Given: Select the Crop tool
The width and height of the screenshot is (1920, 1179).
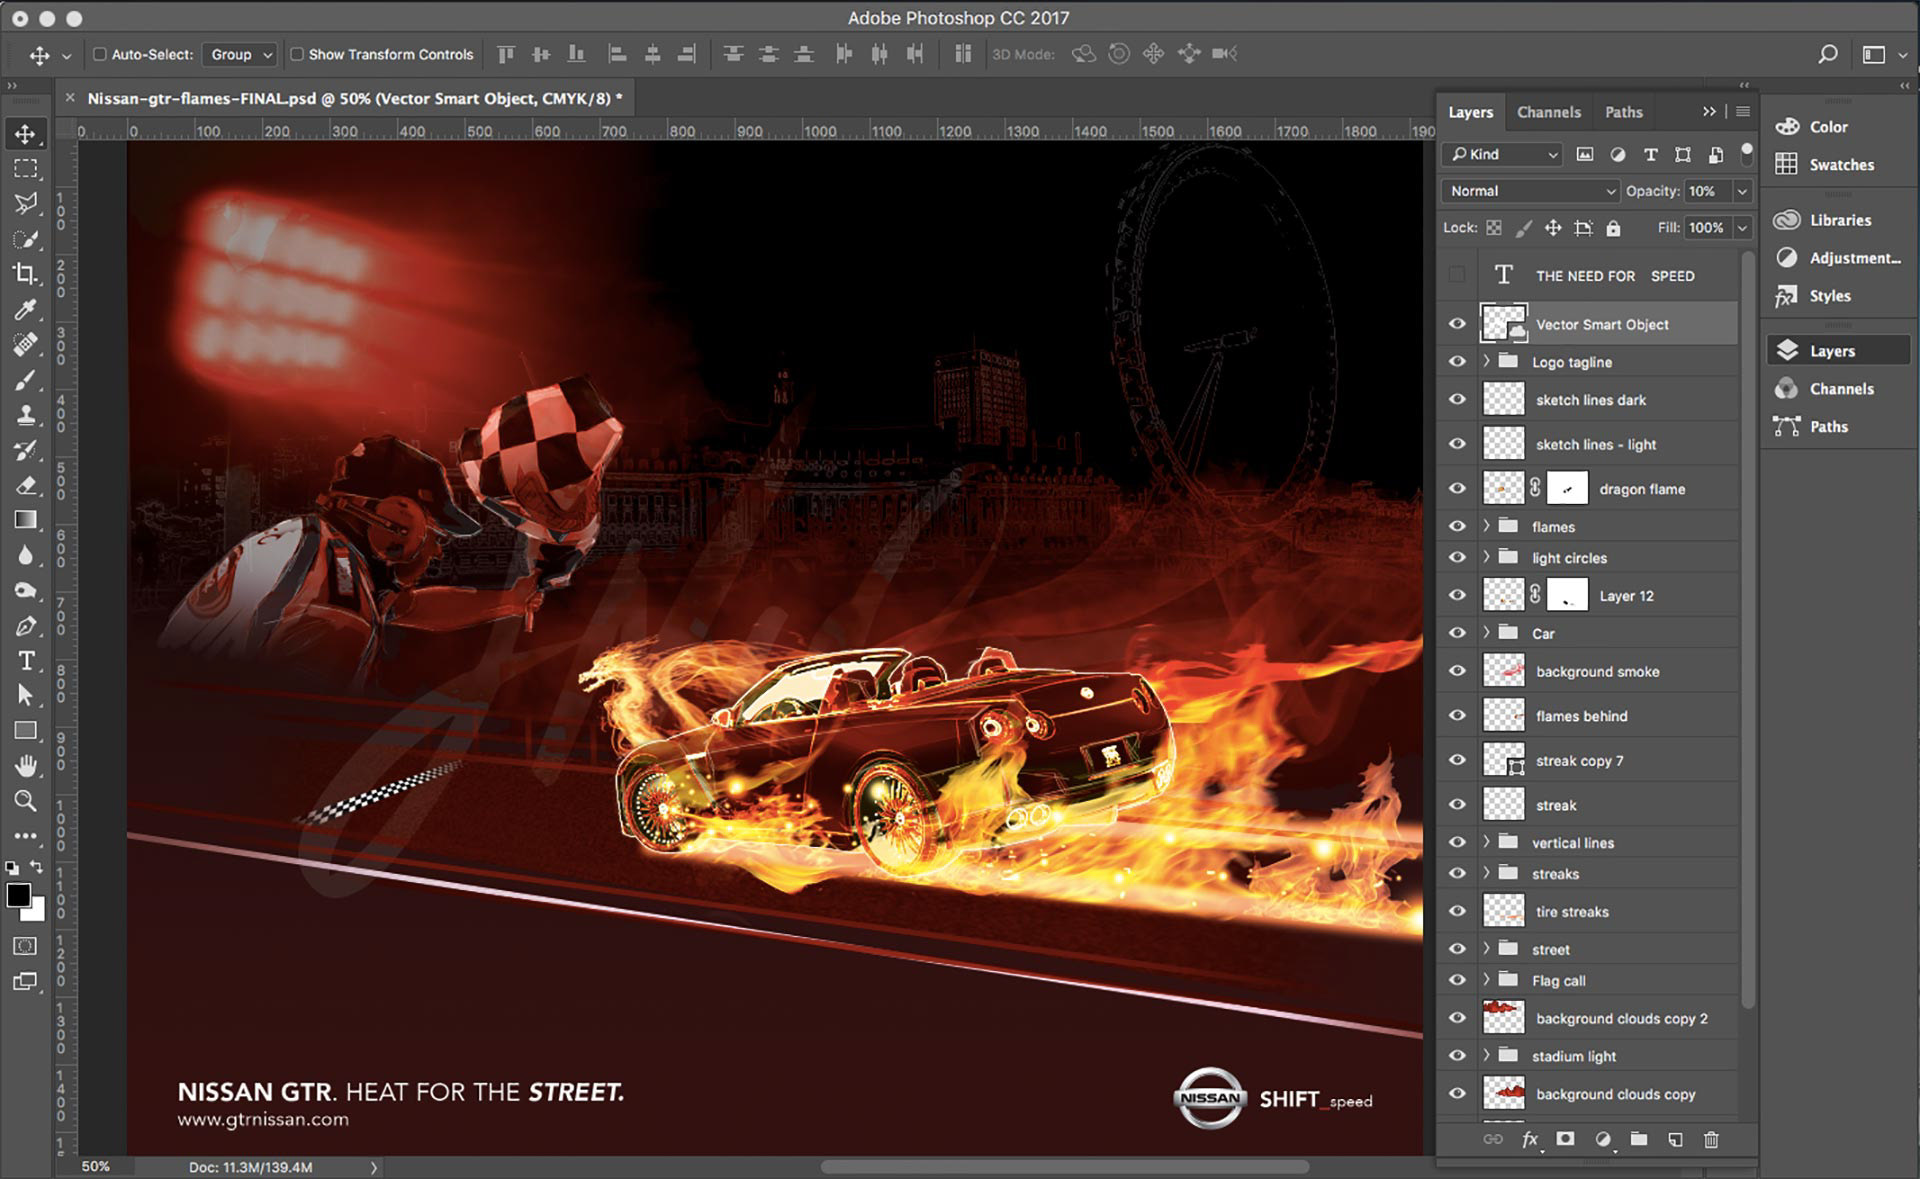Looking at the screenshot, I should 25,273.
